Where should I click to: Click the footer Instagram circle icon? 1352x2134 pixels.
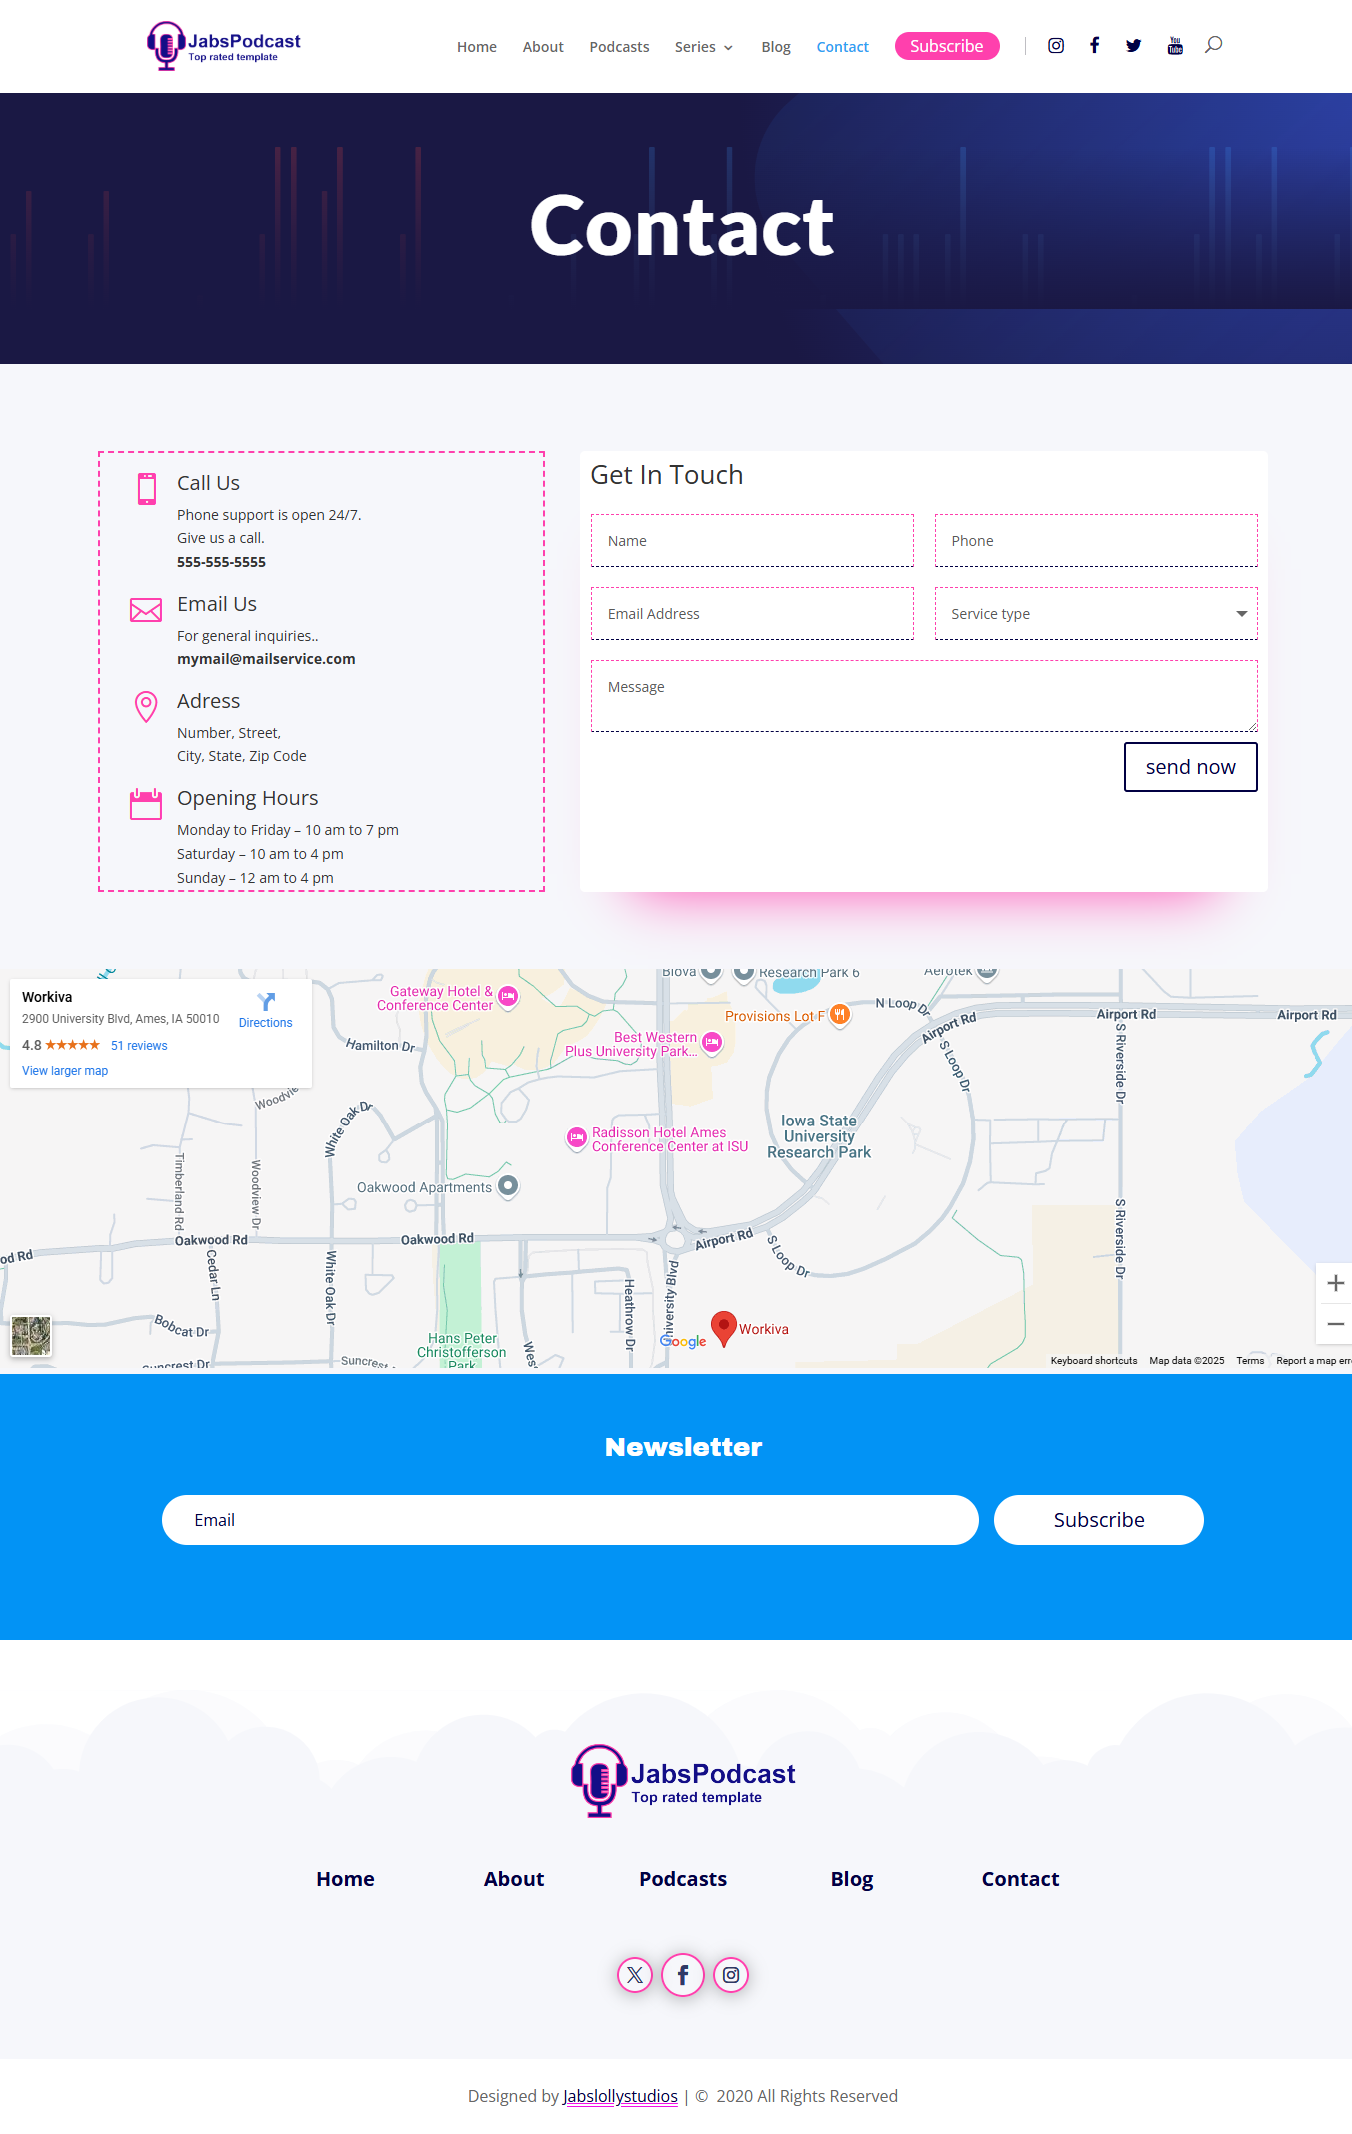(731, 1975)
